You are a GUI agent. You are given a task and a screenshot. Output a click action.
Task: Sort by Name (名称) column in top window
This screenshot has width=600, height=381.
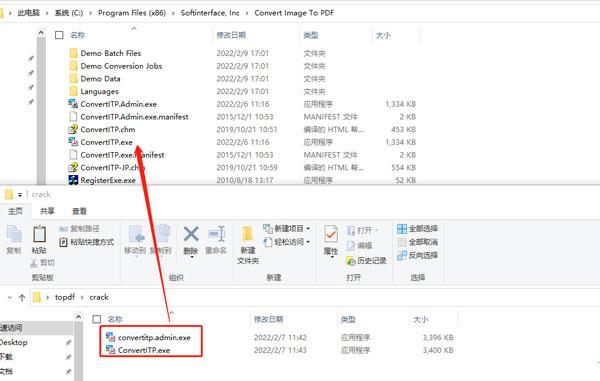tap(78, 35)
